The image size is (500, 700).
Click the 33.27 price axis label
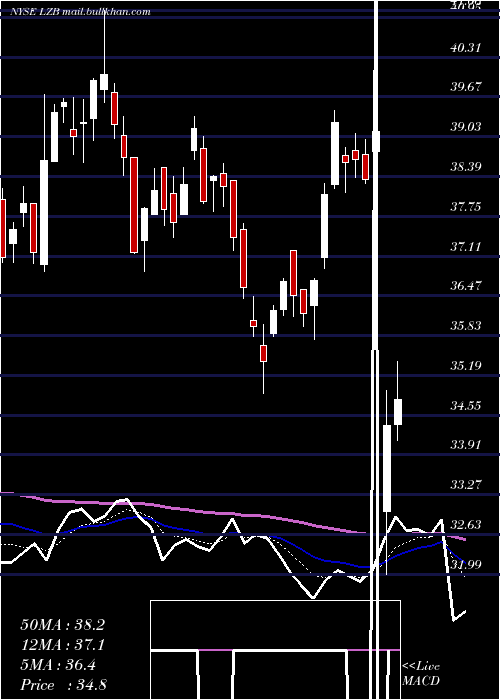pyautogui.click(x=466, y=484)
